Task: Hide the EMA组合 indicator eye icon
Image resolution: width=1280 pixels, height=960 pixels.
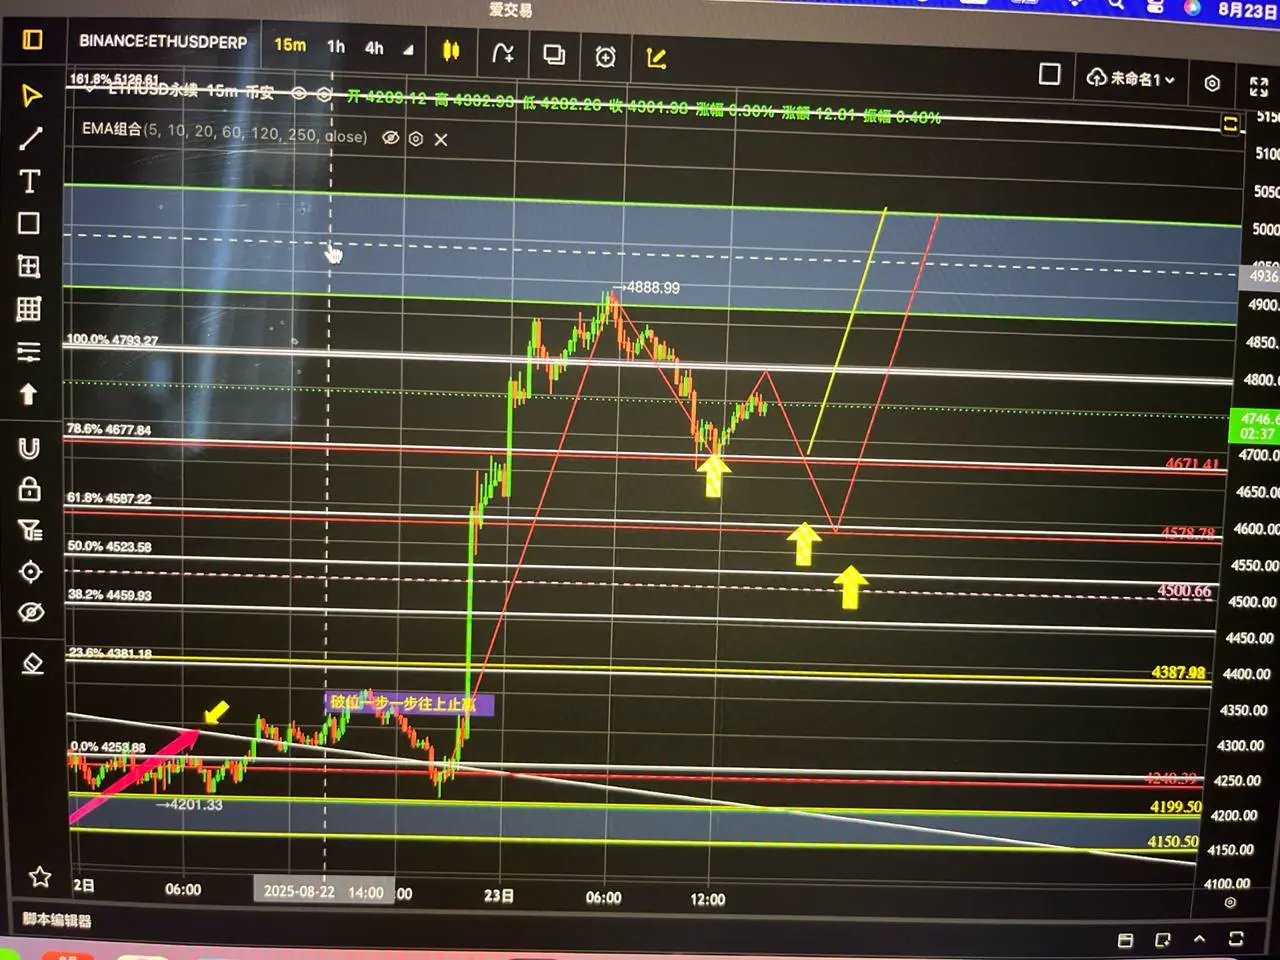Action: pyautogui.click(x=391, y=138)
